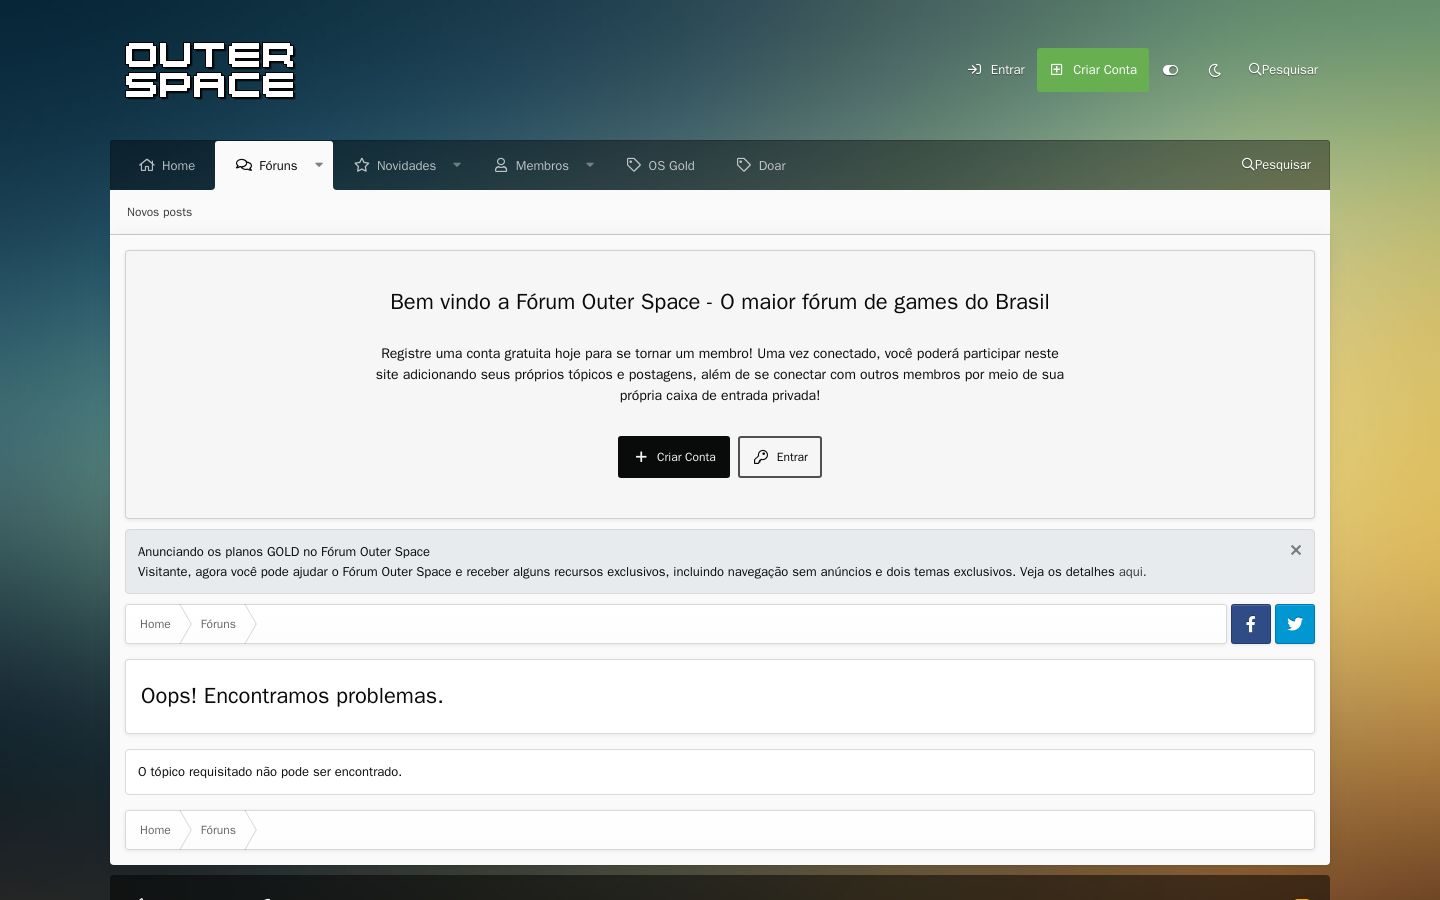The width and height of the screenshot is (1440, 900).
Task: Switch to dark mode with moon icon
Action: (1215, 70)
